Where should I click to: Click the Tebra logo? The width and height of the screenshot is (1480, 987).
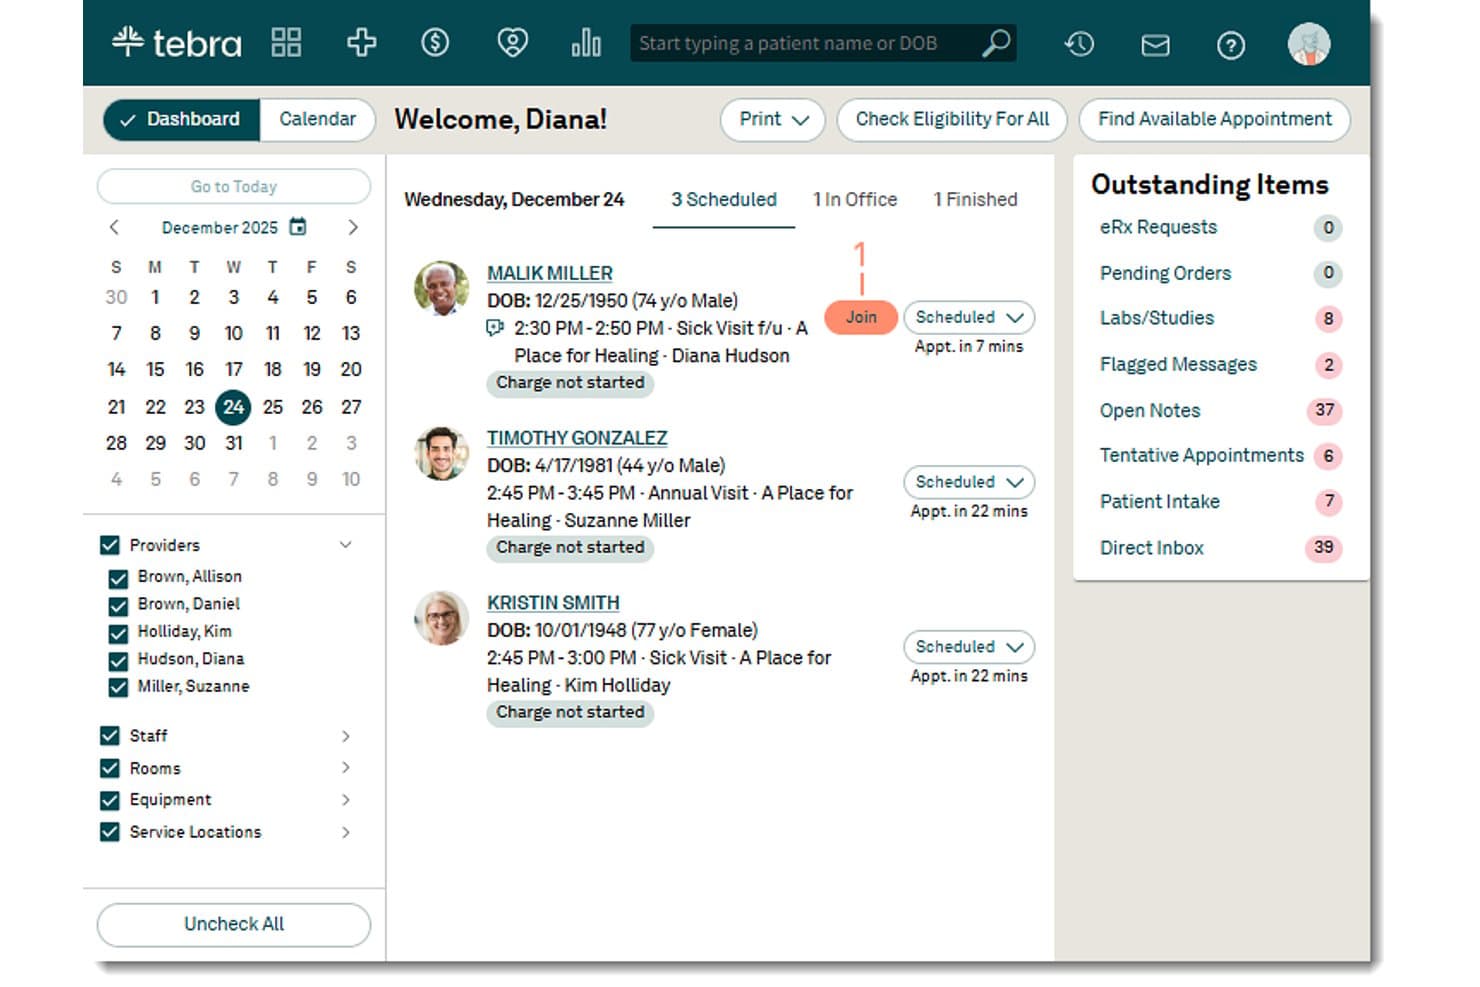176,43
